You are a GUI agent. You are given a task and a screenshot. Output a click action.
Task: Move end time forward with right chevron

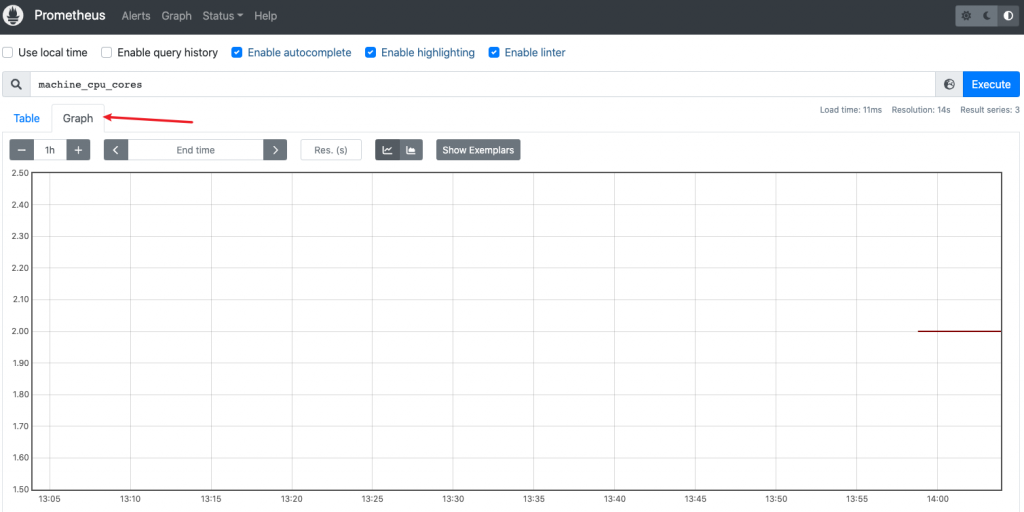(275, 150)
